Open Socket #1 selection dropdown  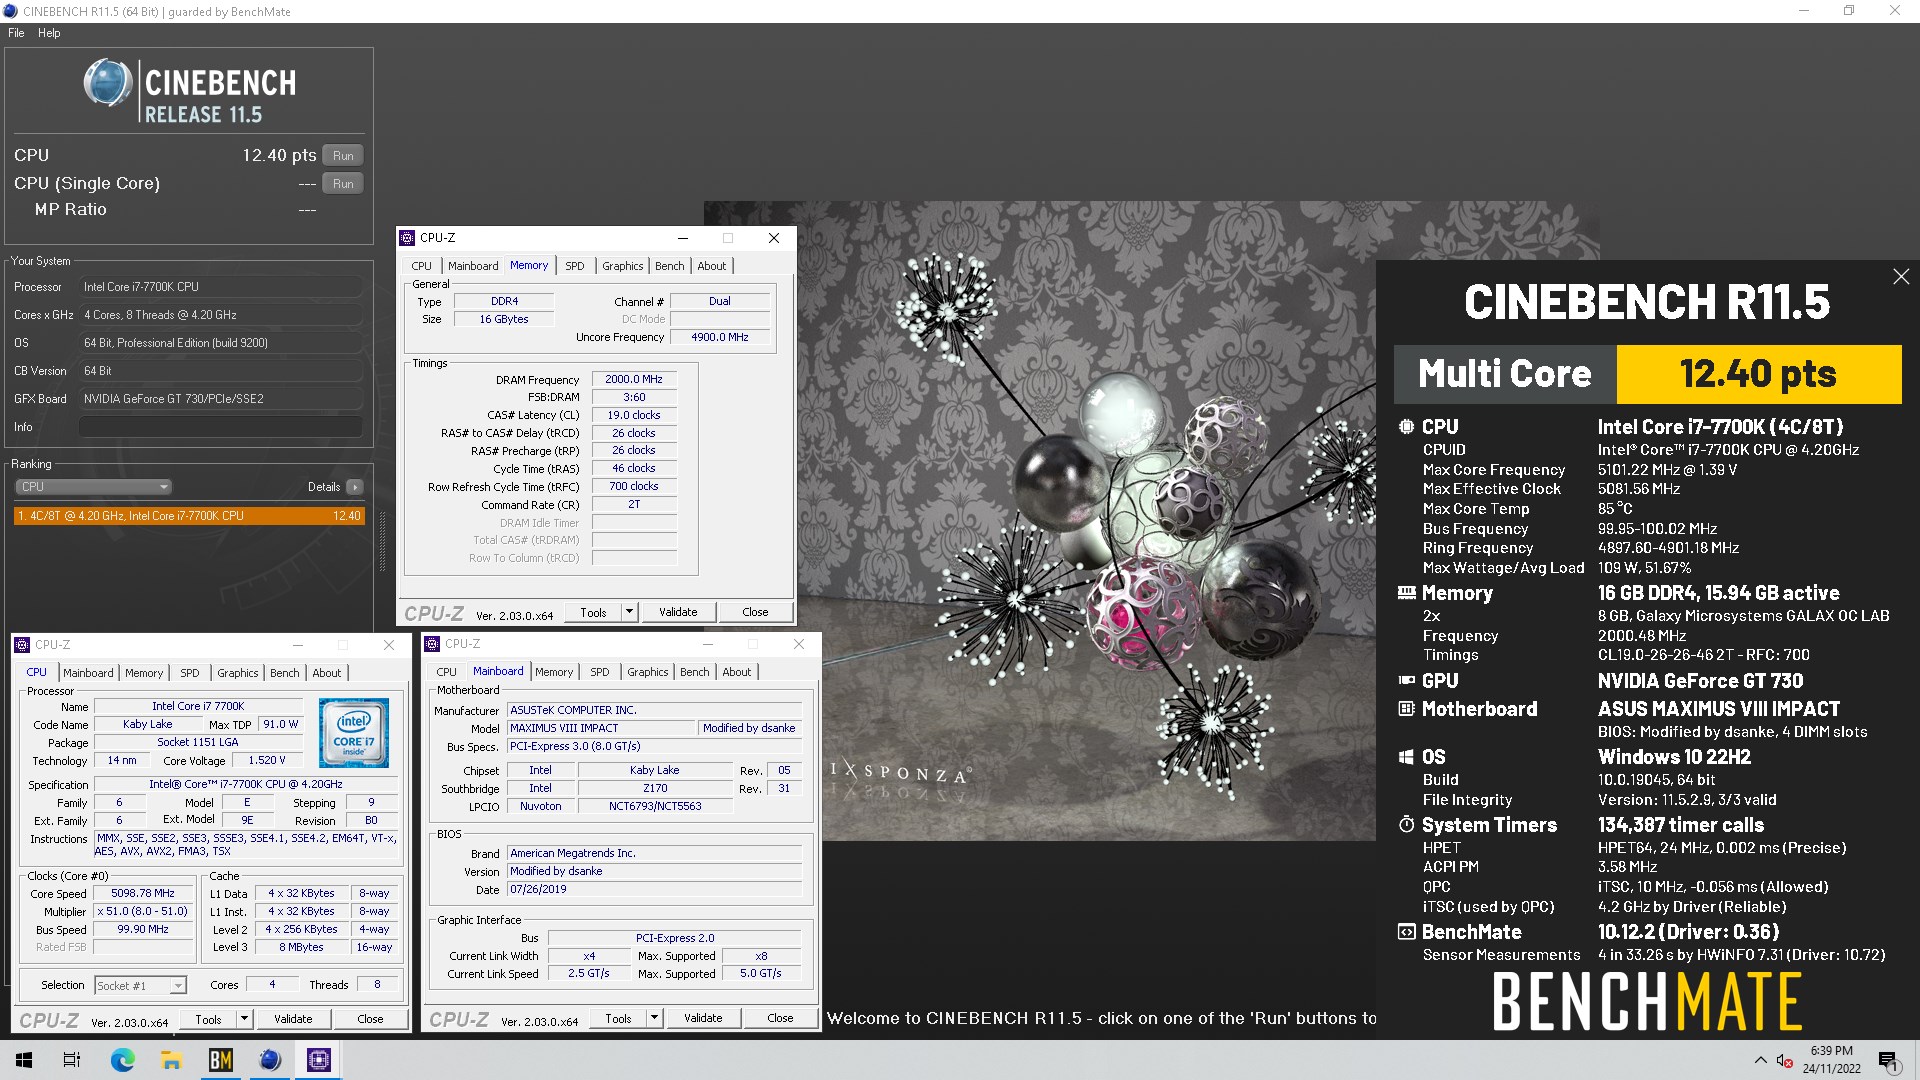click(x=141, y=986)
